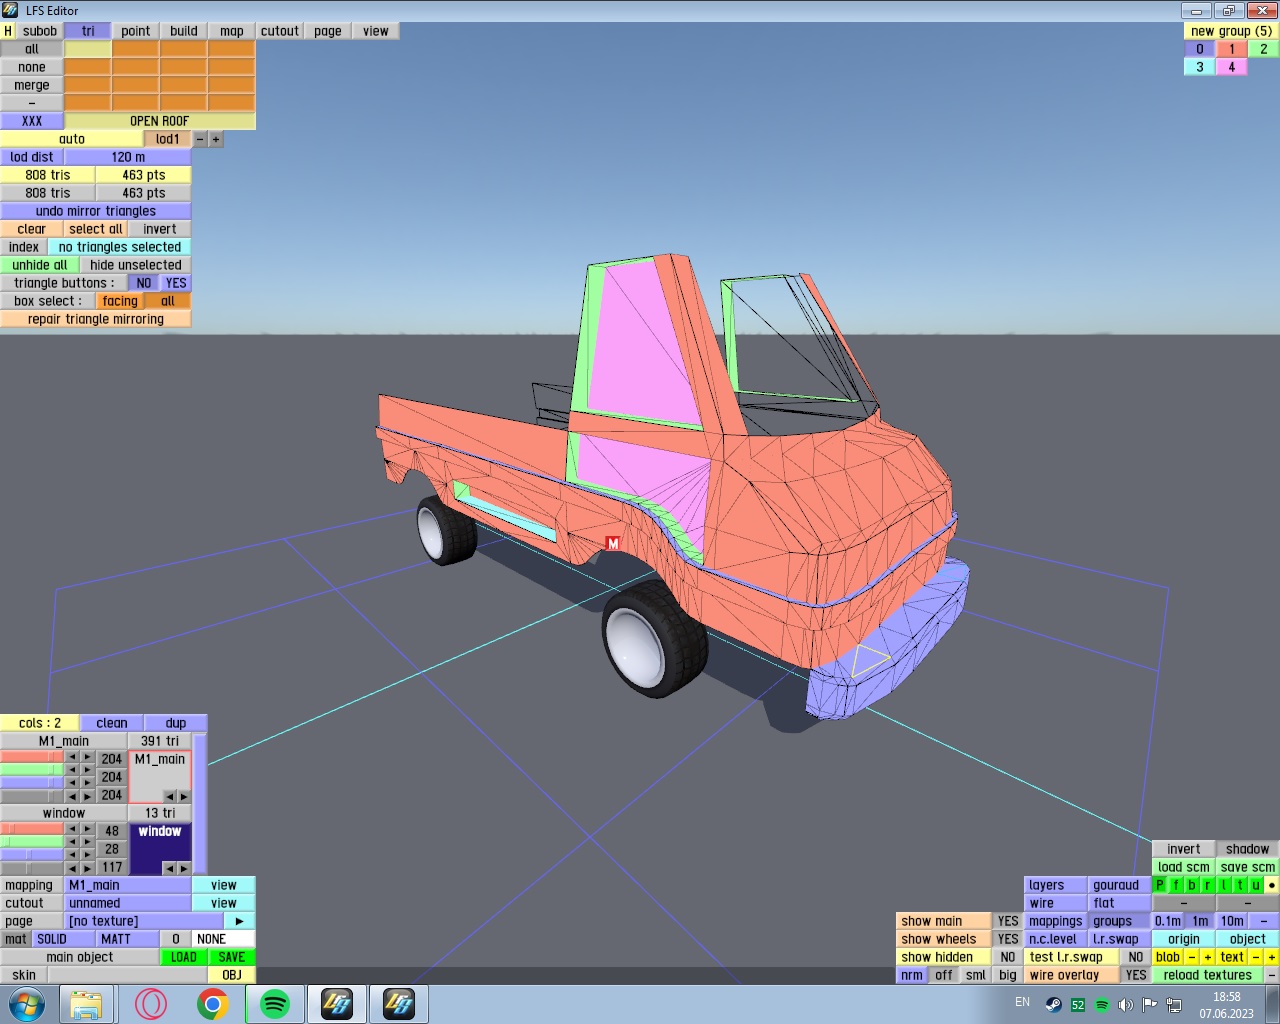The height and width of the screenshot is (1024, 1280).
Task: Click the P view button in the green row
Action: (1160, 885)
